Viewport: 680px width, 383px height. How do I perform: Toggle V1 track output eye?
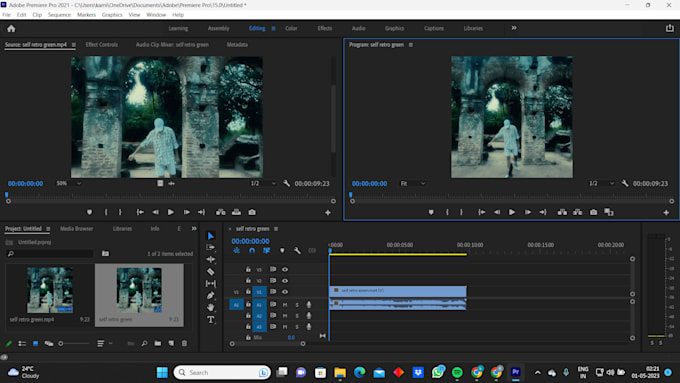pos(285,292)
